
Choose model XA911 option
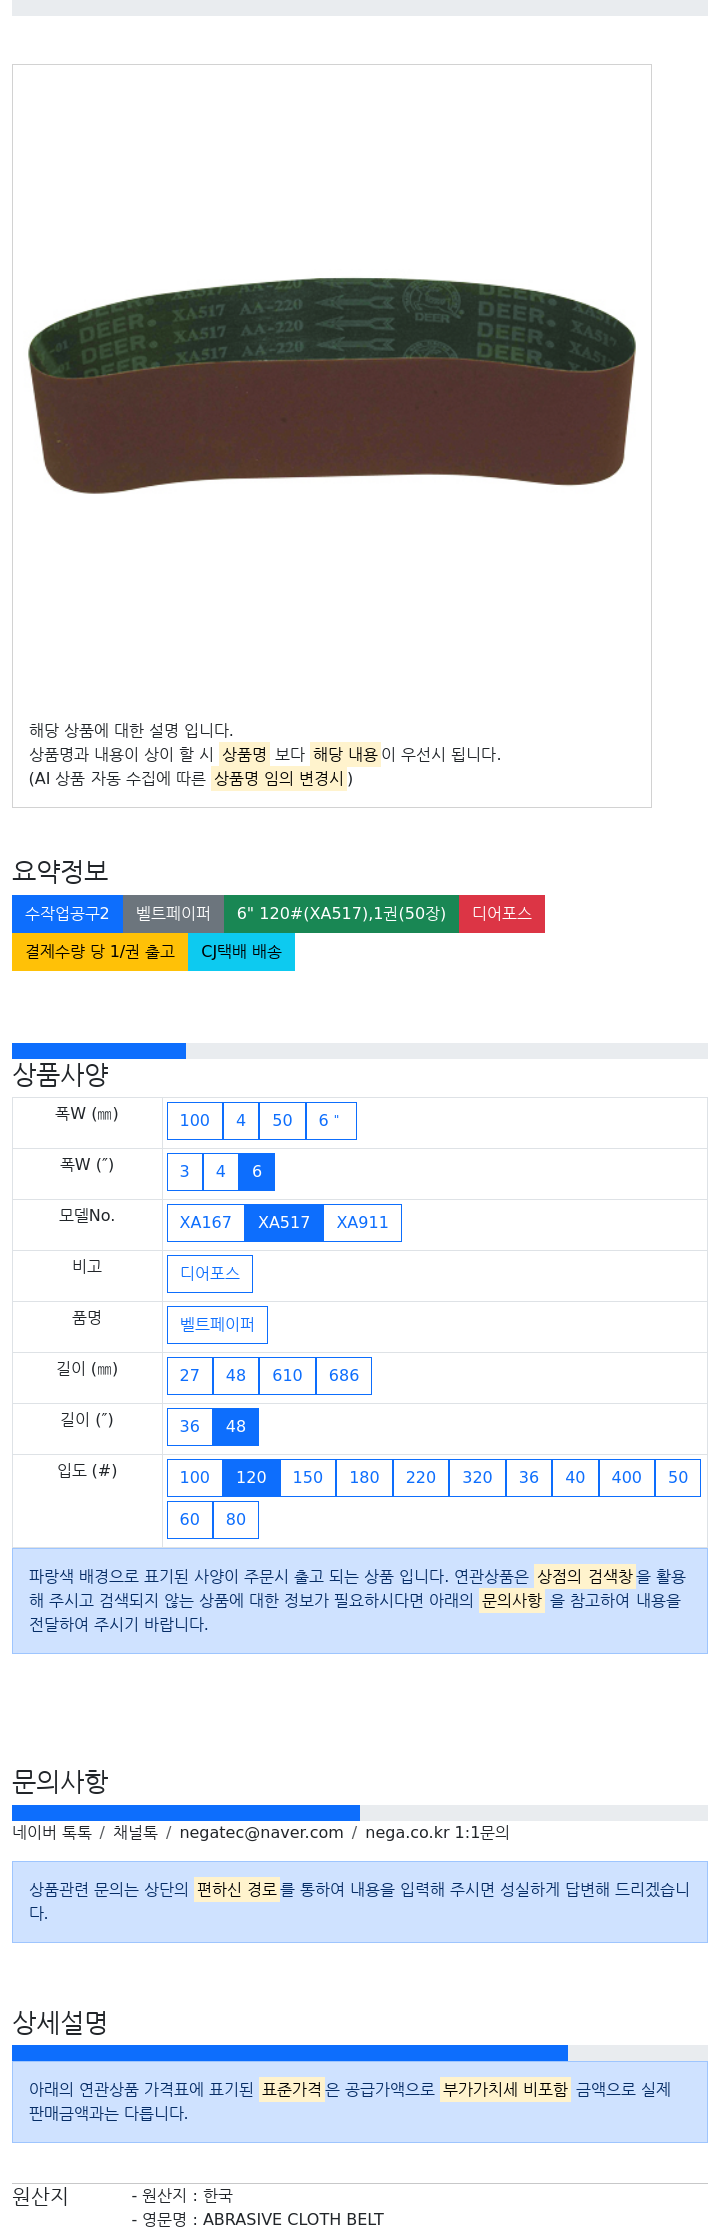pyautogui.click(x=362, y=1223)
